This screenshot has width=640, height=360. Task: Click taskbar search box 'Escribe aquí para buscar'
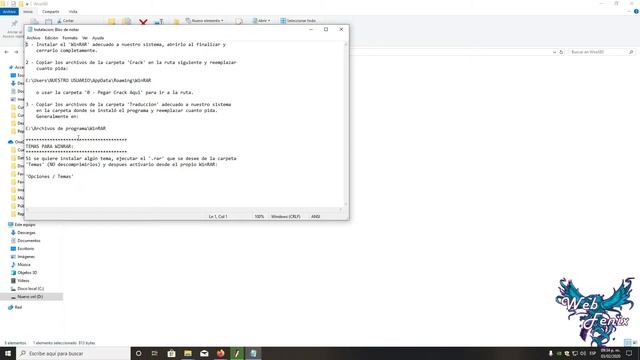[73, 353]
